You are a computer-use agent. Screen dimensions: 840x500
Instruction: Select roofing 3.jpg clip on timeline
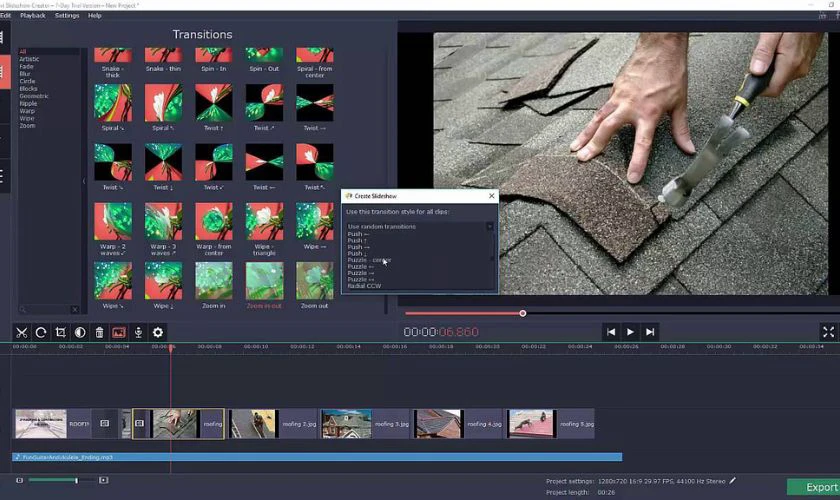tap(365, 424)
